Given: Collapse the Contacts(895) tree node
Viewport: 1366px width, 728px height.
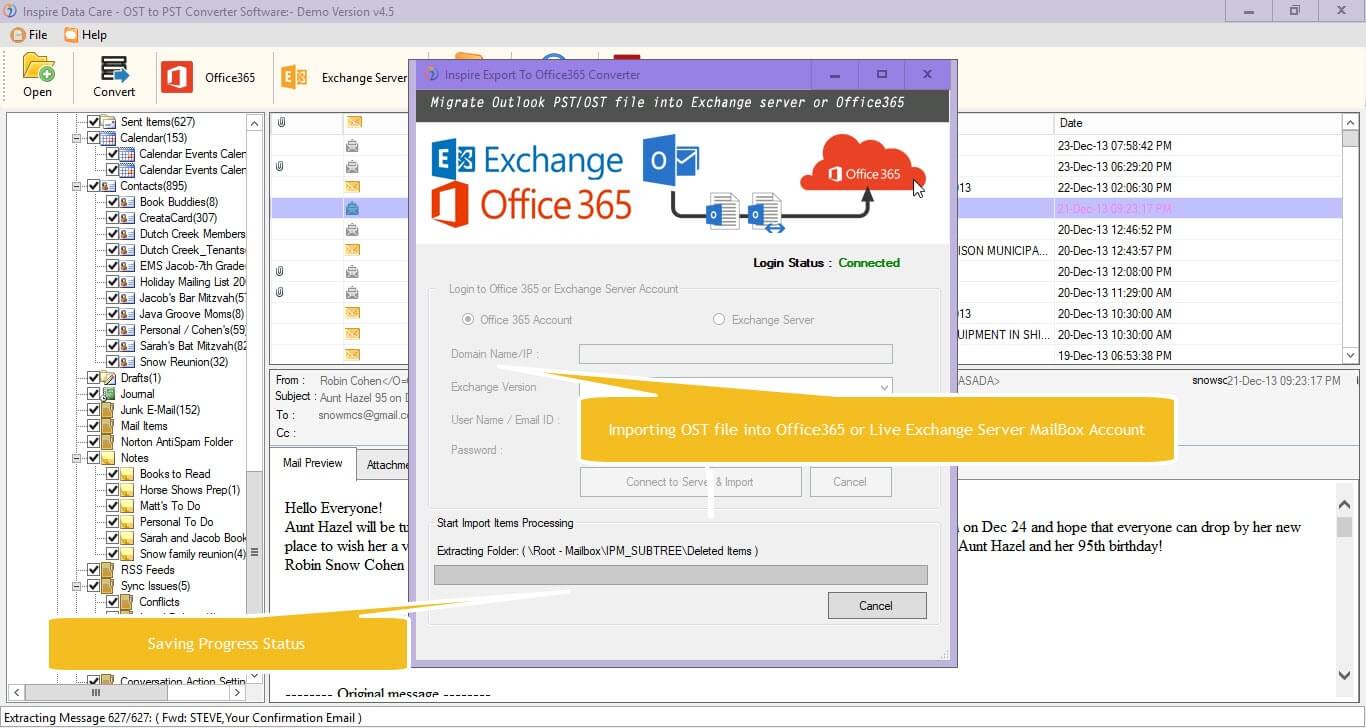Looking at the screenshot, I should tap(77, 186).
